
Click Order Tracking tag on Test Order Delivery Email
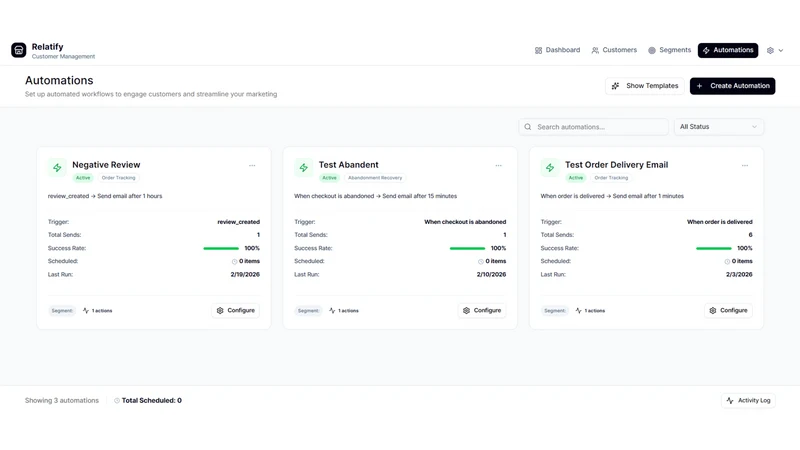coord(611,178)
